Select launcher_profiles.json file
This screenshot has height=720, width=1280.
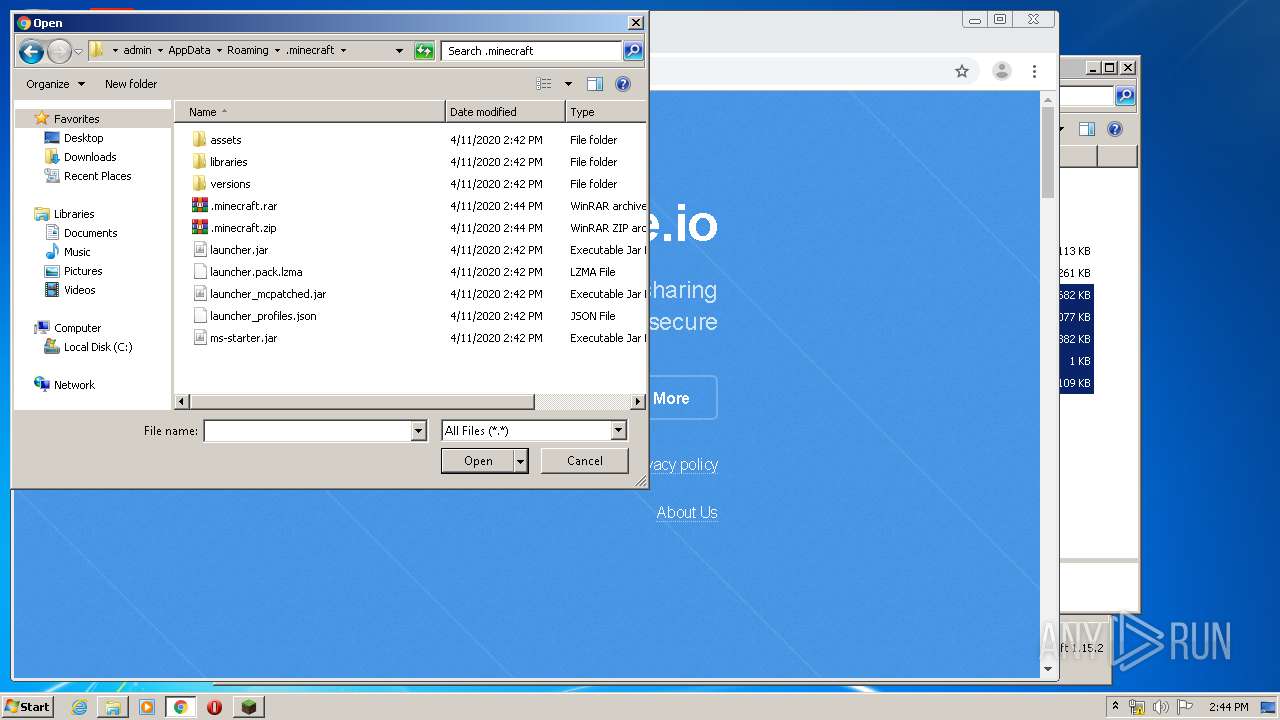click(x=263, y=316)
